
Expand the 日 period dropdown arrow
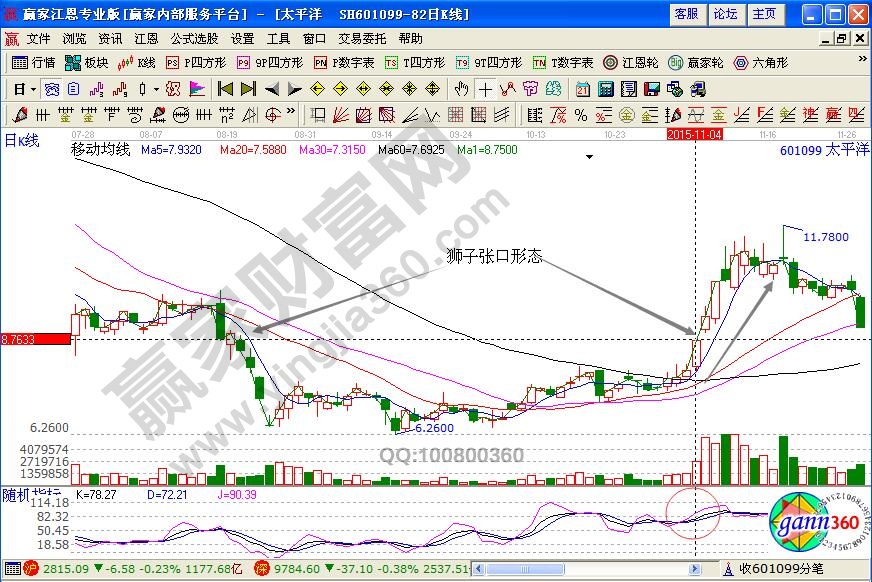pyautogui.click(x=33, y=88)
